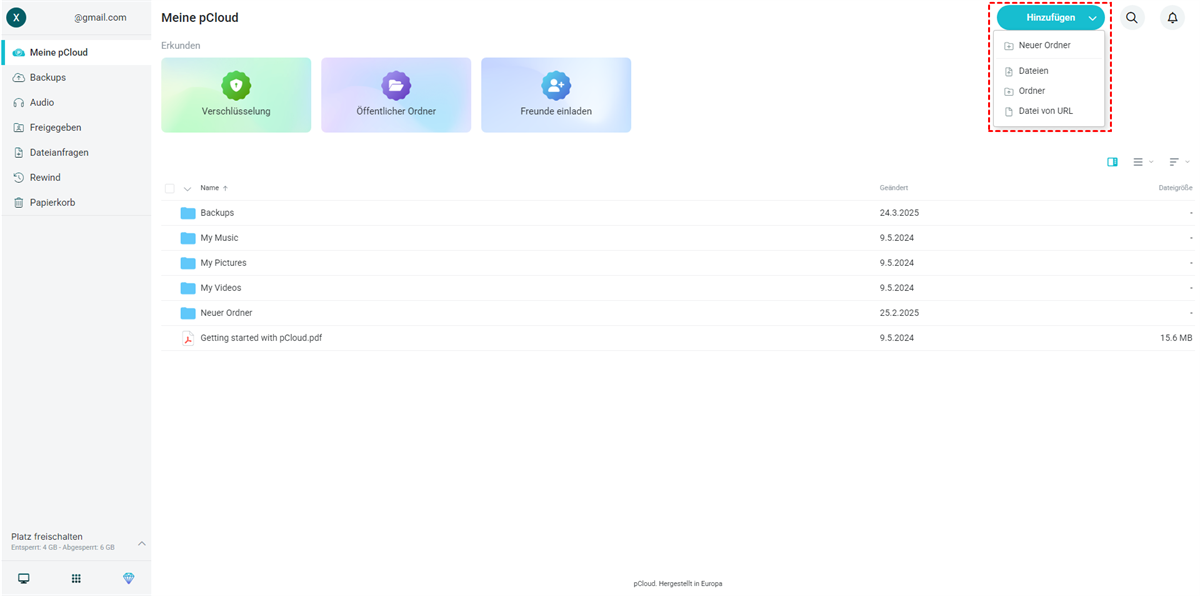
Task: Open Audio in sidebar
Action: 76,102
